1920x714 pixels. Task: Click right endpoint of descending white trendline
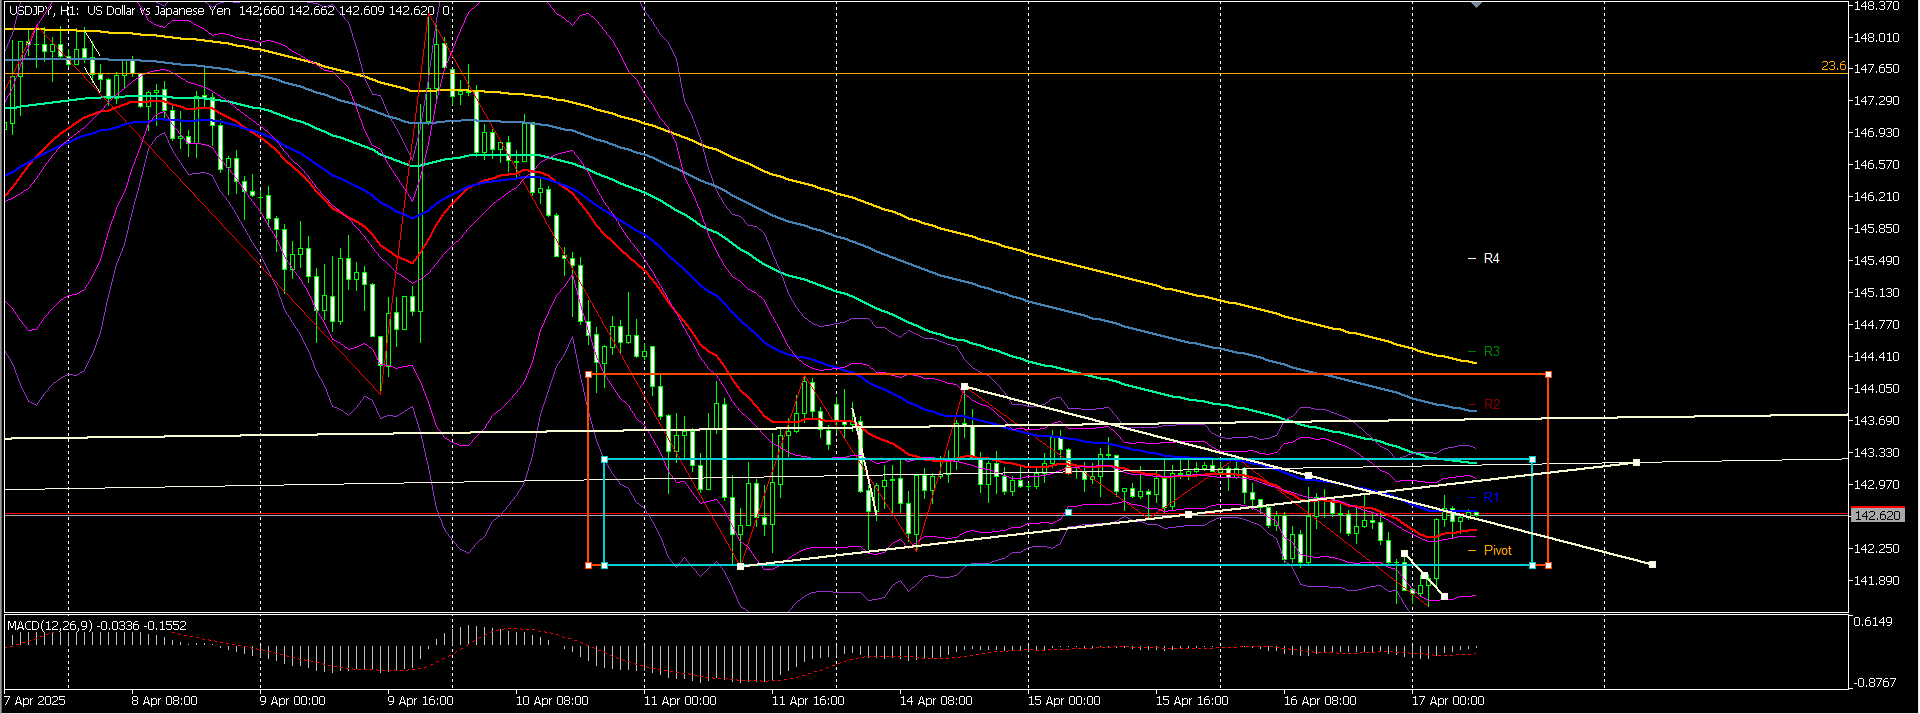(x=1652, y=565)
